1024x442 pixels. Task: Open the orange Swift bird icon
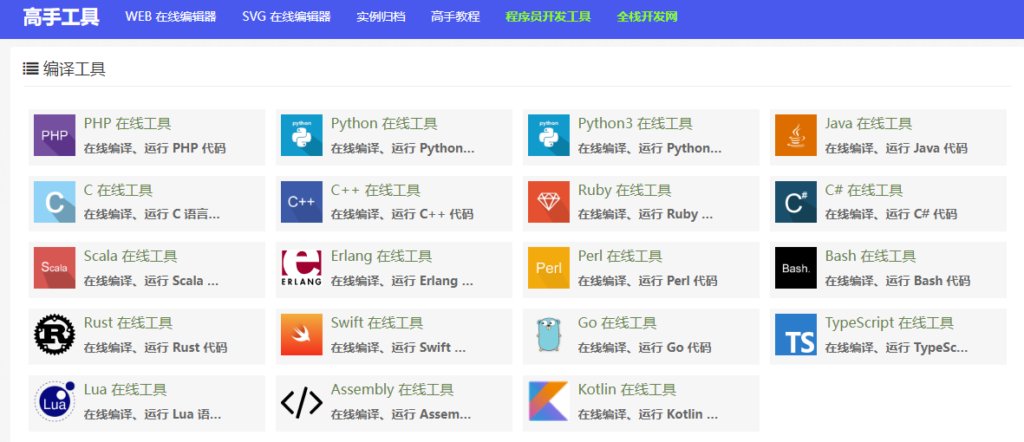pos(301,334)
